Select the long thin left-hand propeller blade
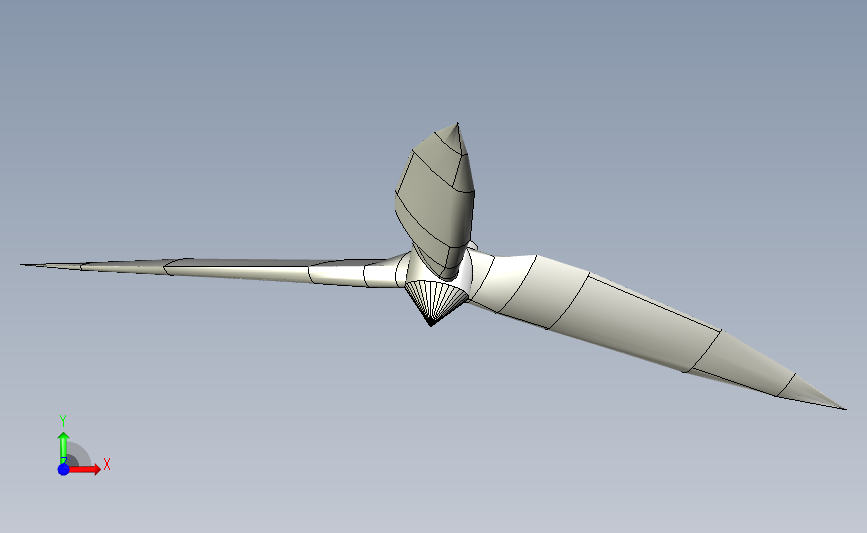This screenshot has height=533, width=867. [x=216, y=269]
